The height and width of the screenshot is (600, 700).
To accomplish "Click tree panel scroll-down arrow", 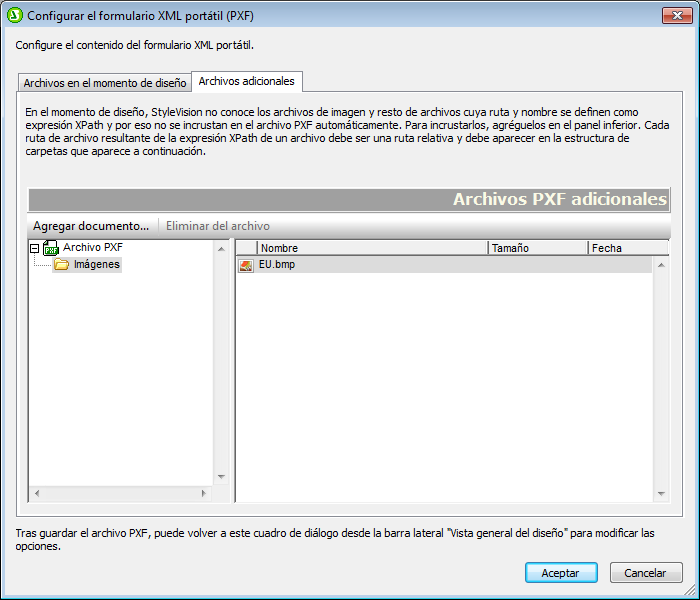I will click(x=221, y=477).
